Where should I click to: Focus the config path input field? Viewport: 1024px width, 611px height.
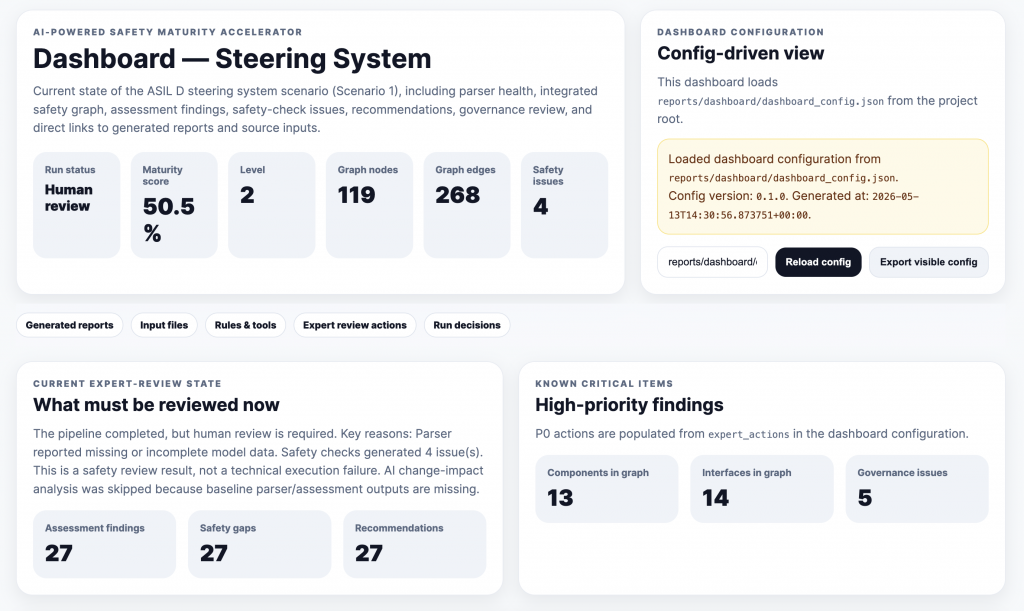tap(712, 262)
